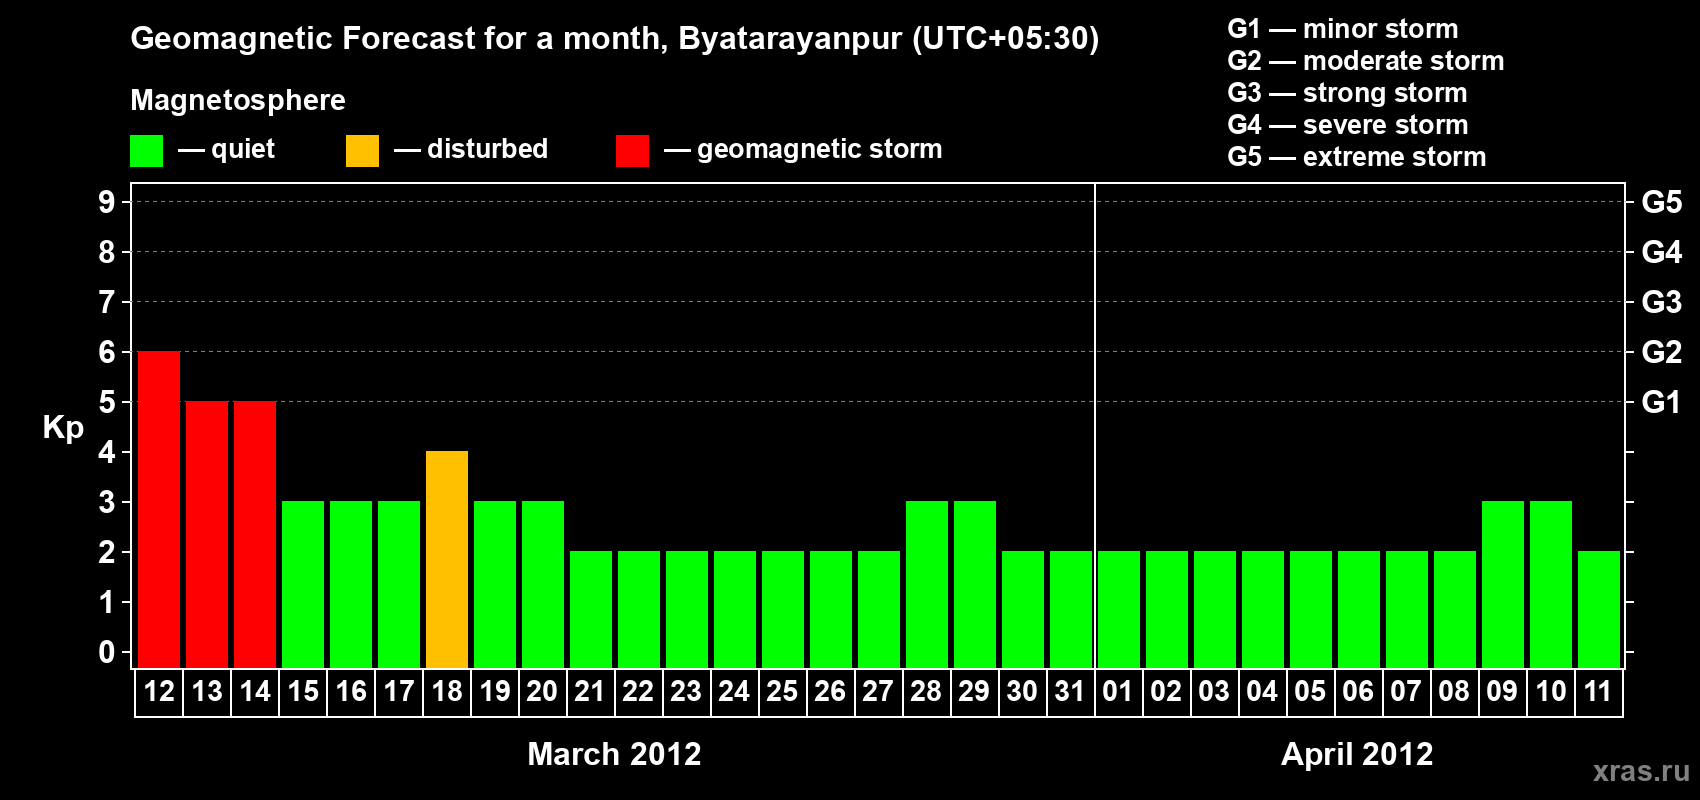Click date label 24 on axis
Viewport: 1700px width, 800px height.
tap(734, 691)
